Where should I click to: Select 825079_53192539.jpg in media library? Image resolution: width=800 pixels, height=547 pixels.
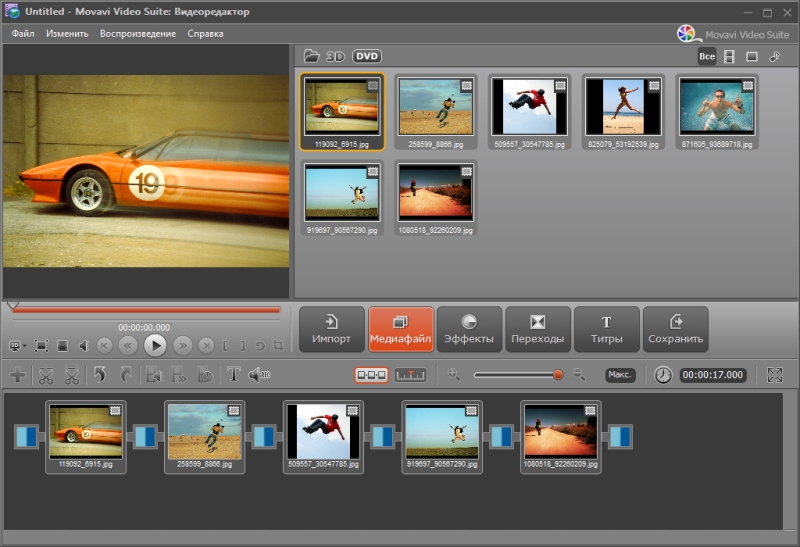click(623, 112)
